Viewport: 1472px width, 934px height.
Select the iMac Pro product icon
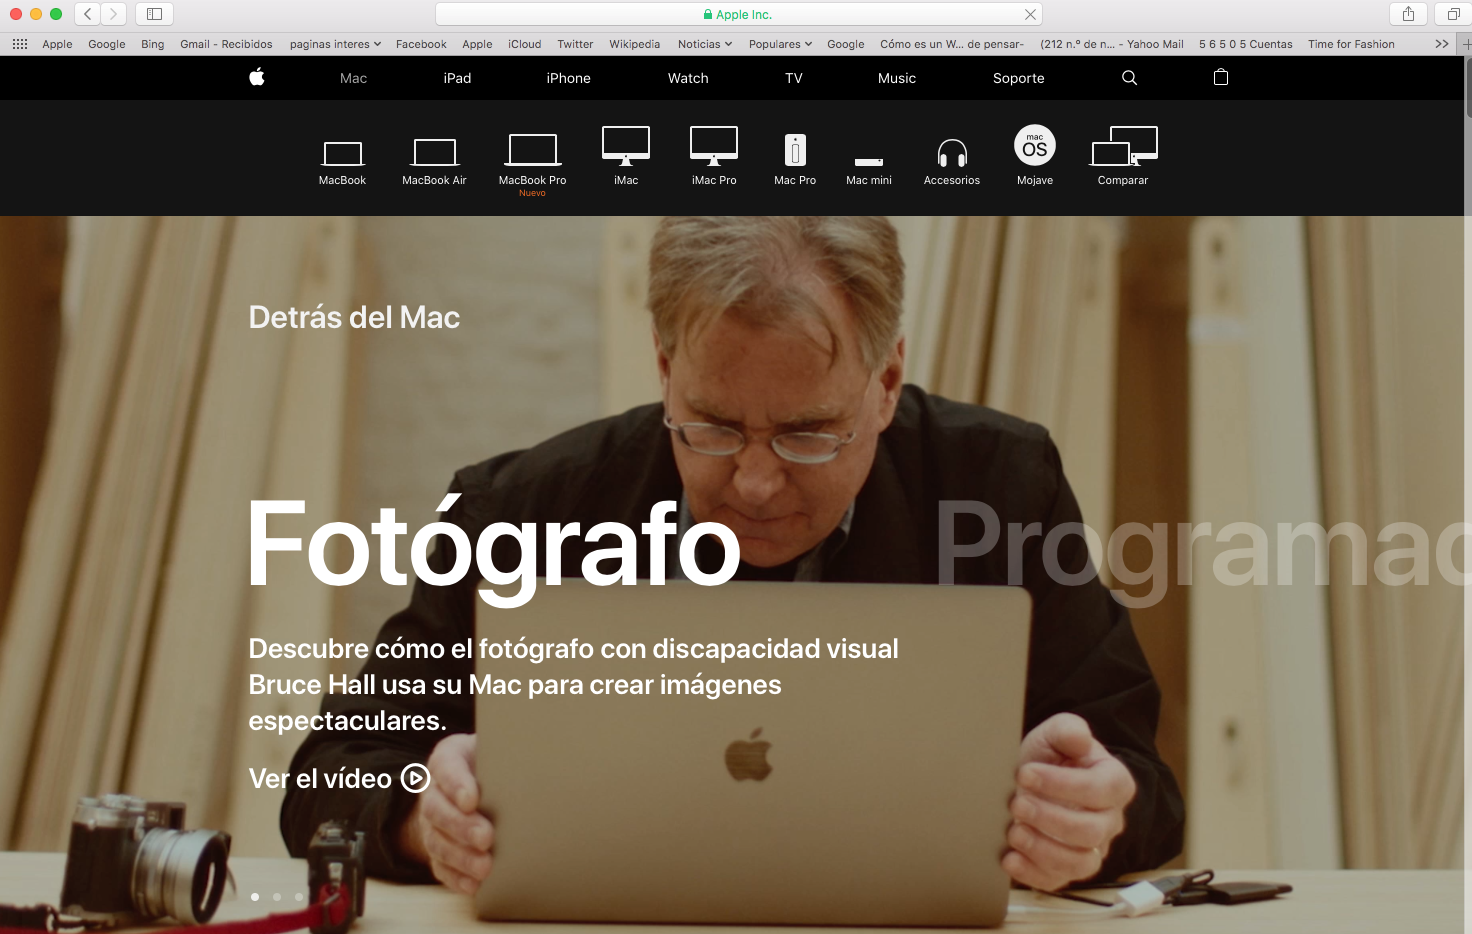[714, 146]
